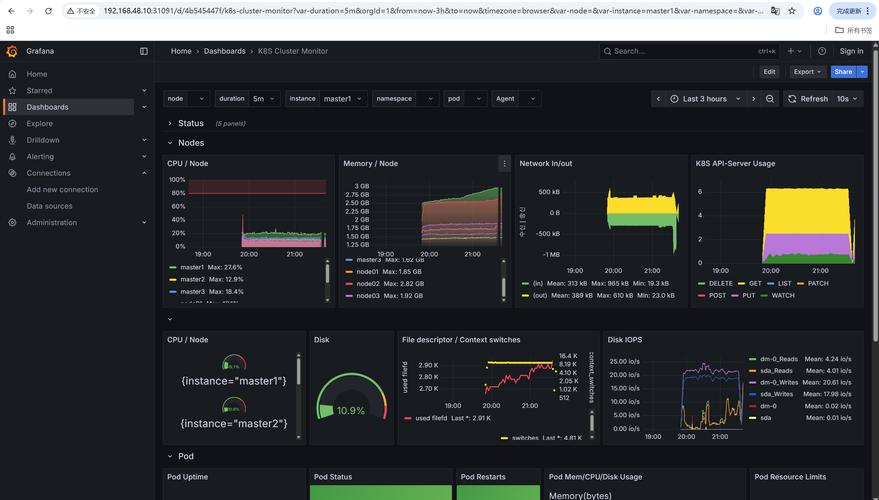Open Memory / Node panel menu dots

click(504, 164)
